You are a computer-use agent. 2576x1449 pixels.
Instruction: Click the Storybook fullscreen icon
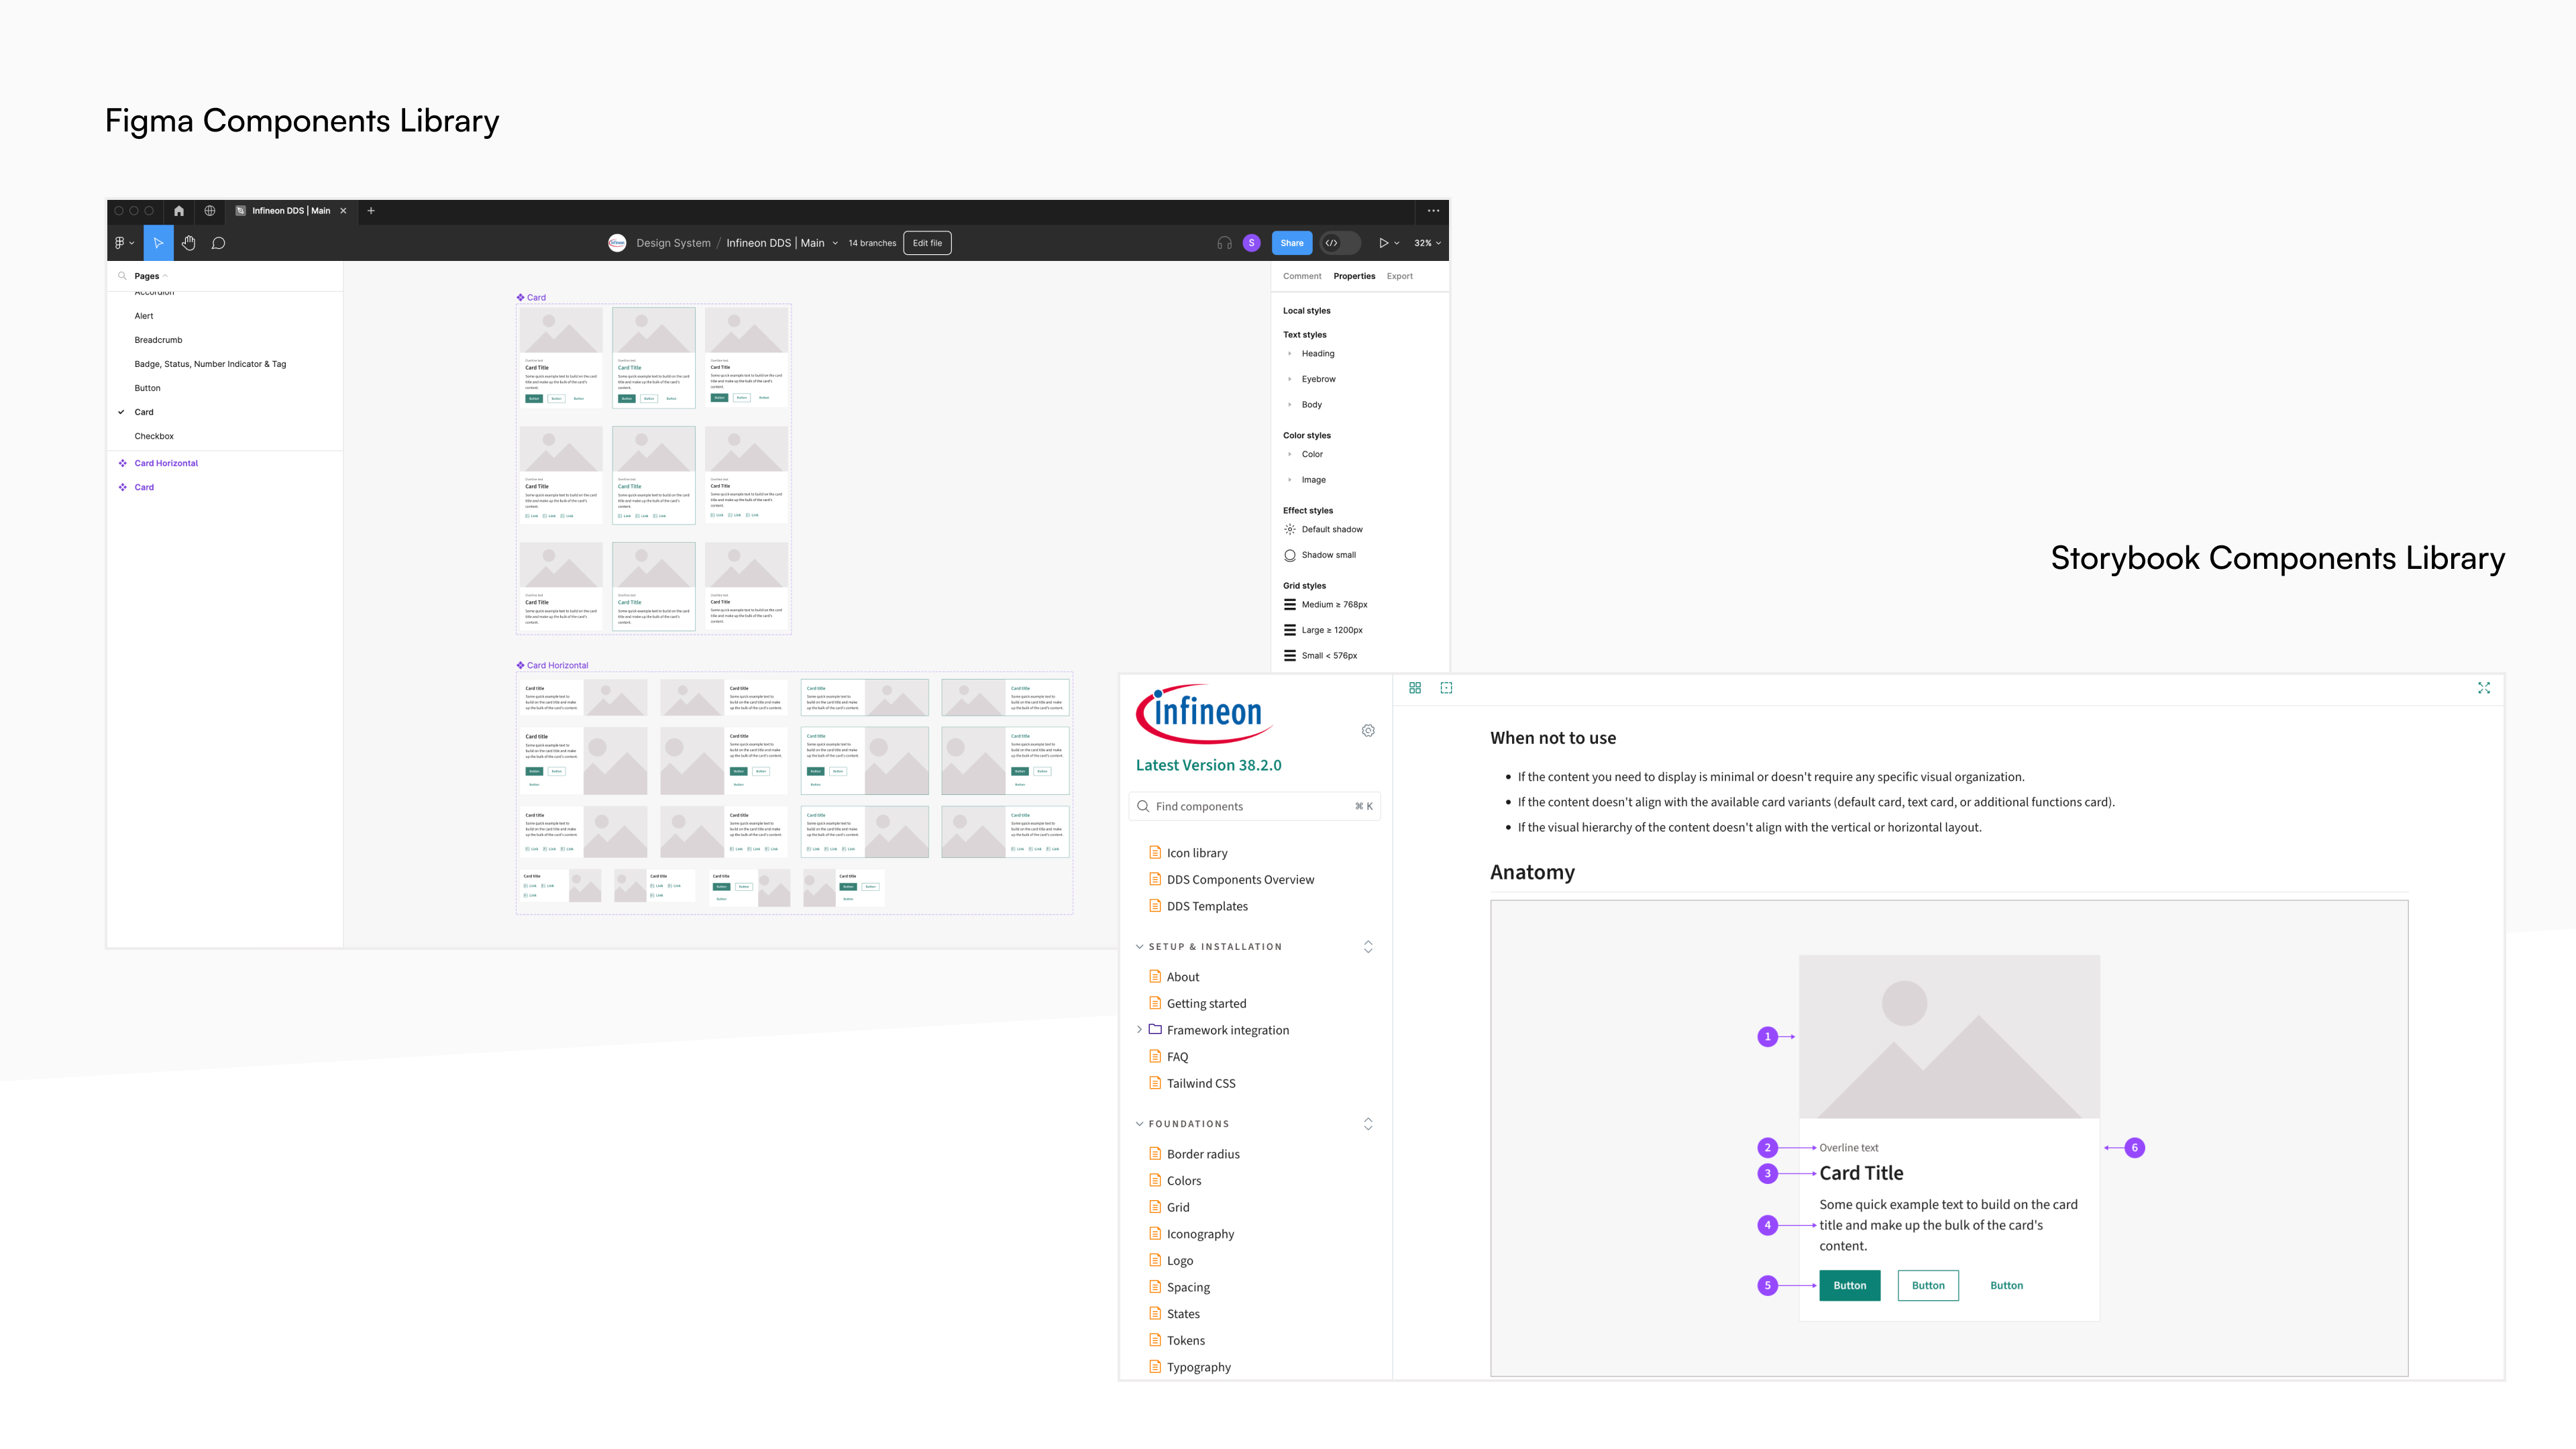2484,688
